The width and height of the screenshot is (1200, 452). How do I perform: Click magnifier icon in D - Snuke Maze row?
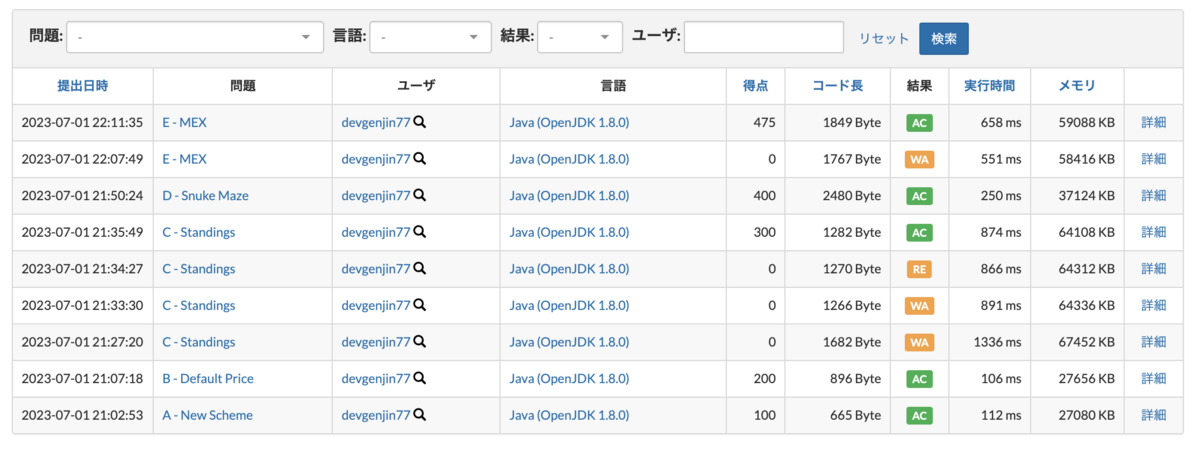(420, 195)
